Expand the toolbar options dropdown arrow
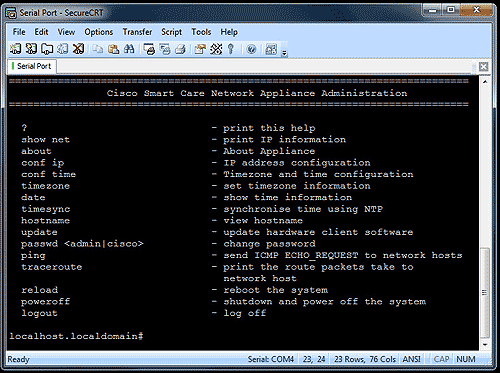Screen dimensions: 500x373 pyautogui.click(x=284, y=52)
